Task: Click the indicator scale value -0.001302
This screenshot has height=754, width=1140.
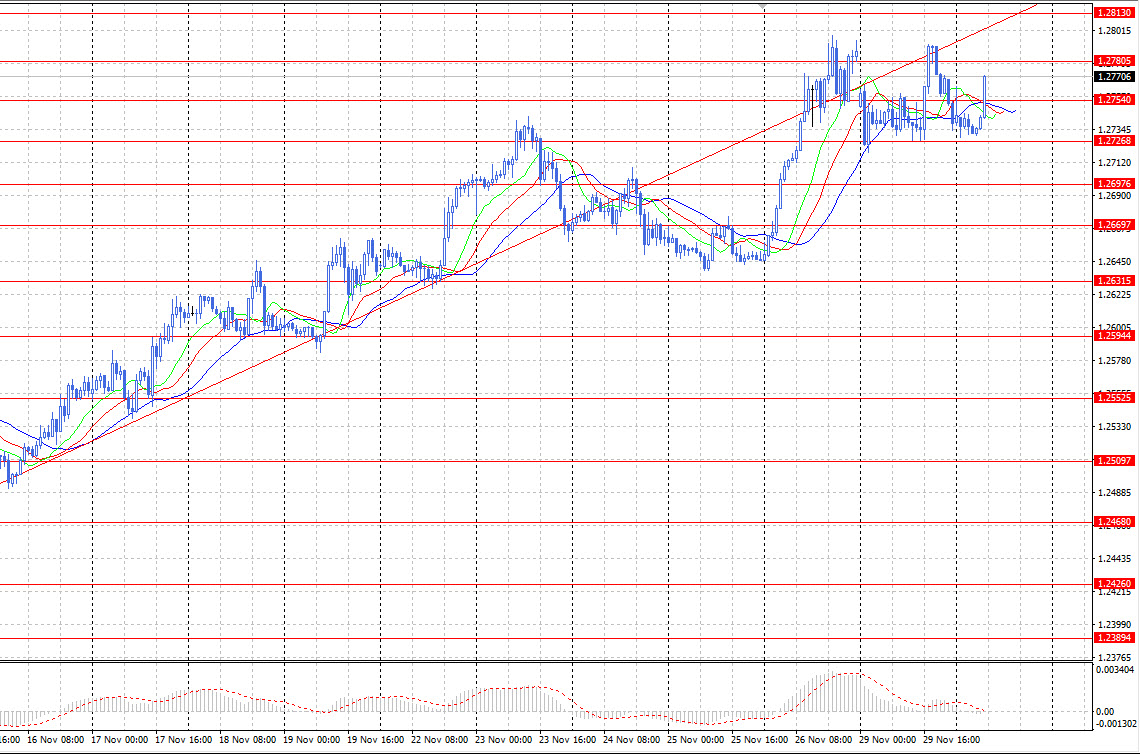Action: click(1115, 723)
